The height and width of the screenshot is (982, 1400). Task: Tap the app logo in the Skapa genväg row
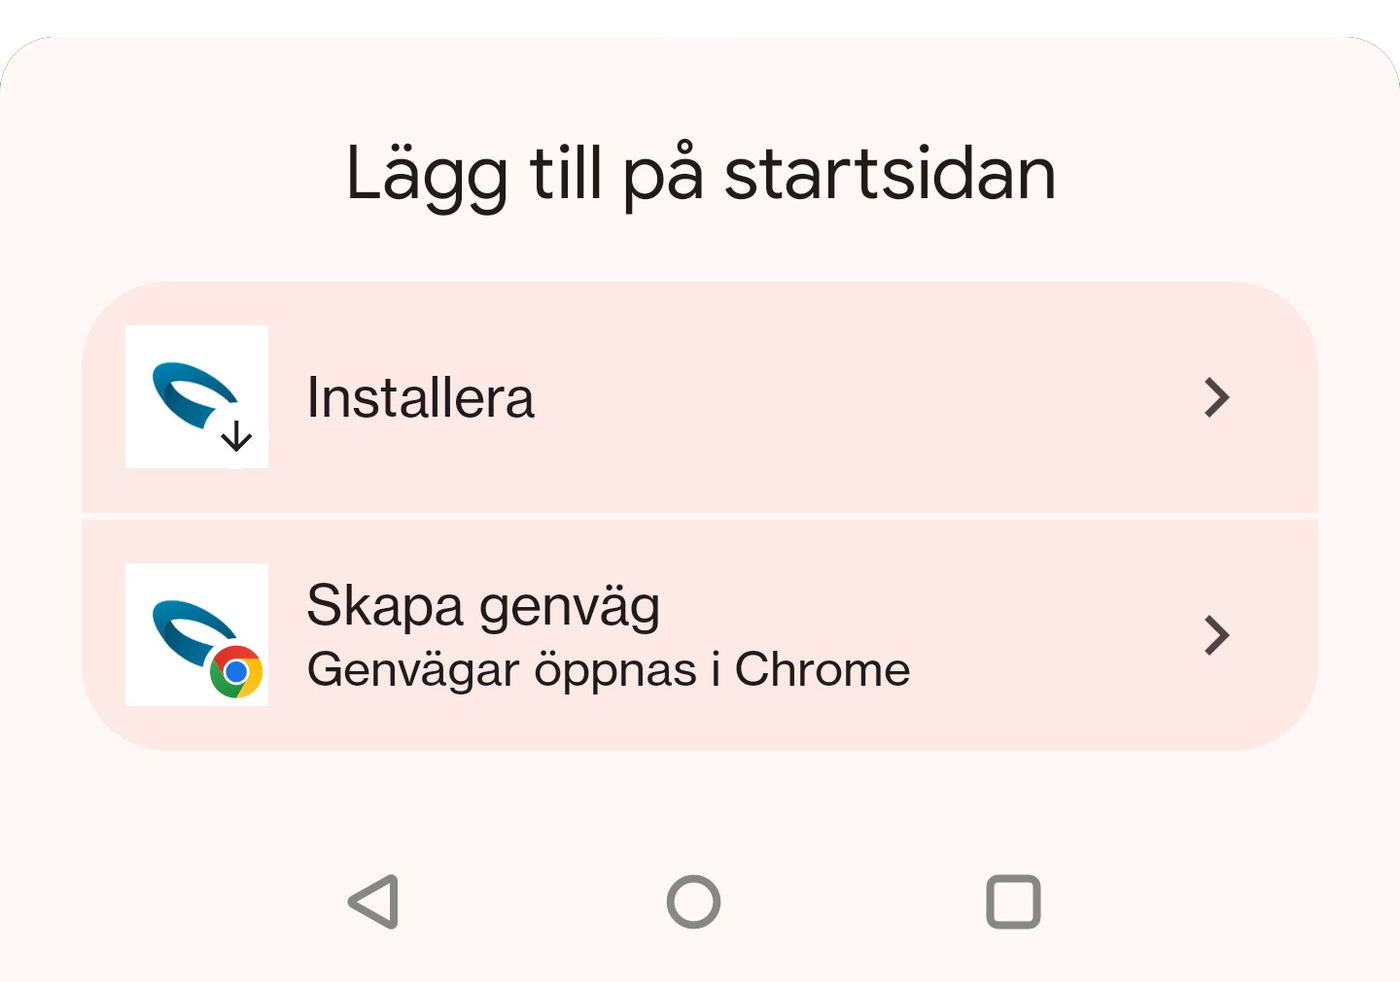pos(190,628)
